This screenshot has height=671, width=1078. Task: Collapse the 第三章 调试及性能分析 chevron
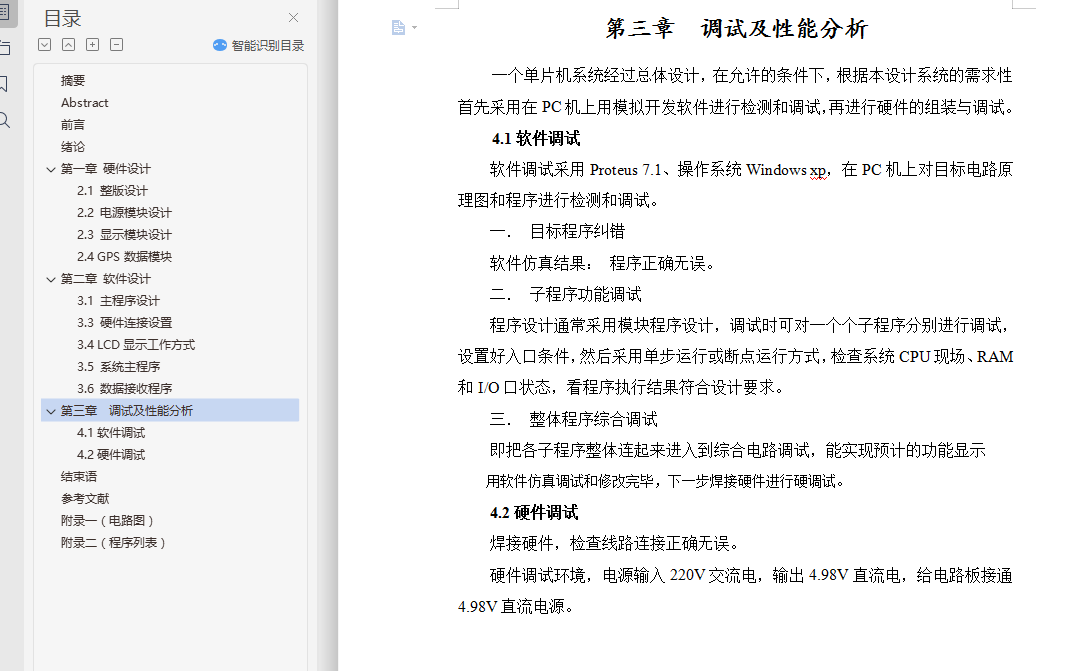coord(51,411)
